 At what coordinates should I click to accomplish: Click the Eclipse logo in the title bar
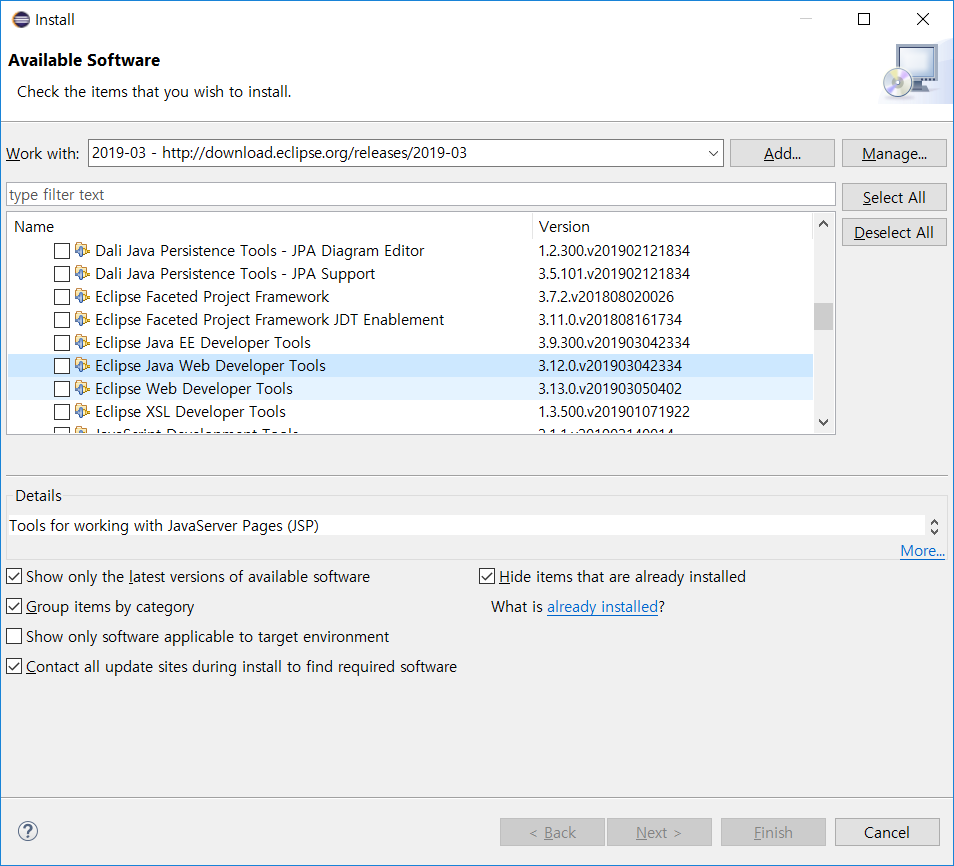point(21,19)
